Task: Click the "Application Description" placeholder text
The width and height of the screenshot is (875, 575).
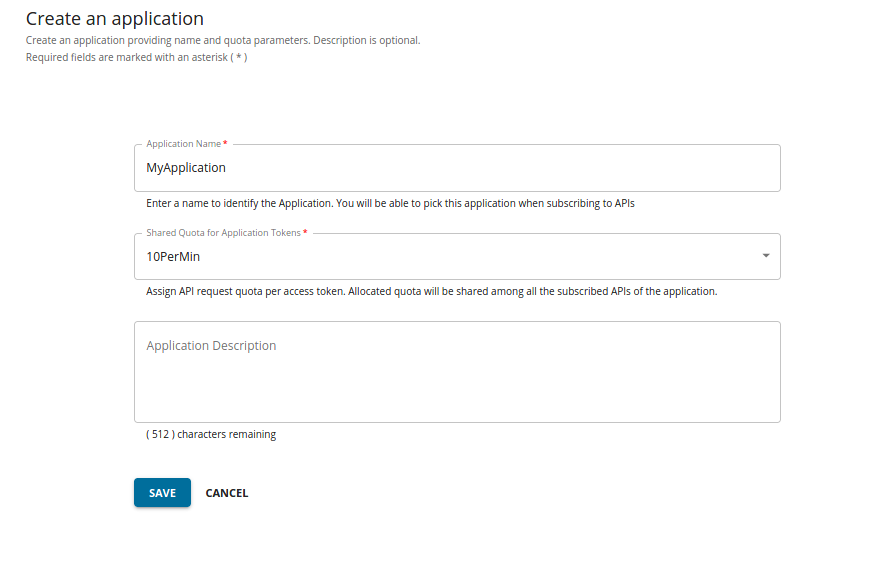Action: tap(211, 346)
